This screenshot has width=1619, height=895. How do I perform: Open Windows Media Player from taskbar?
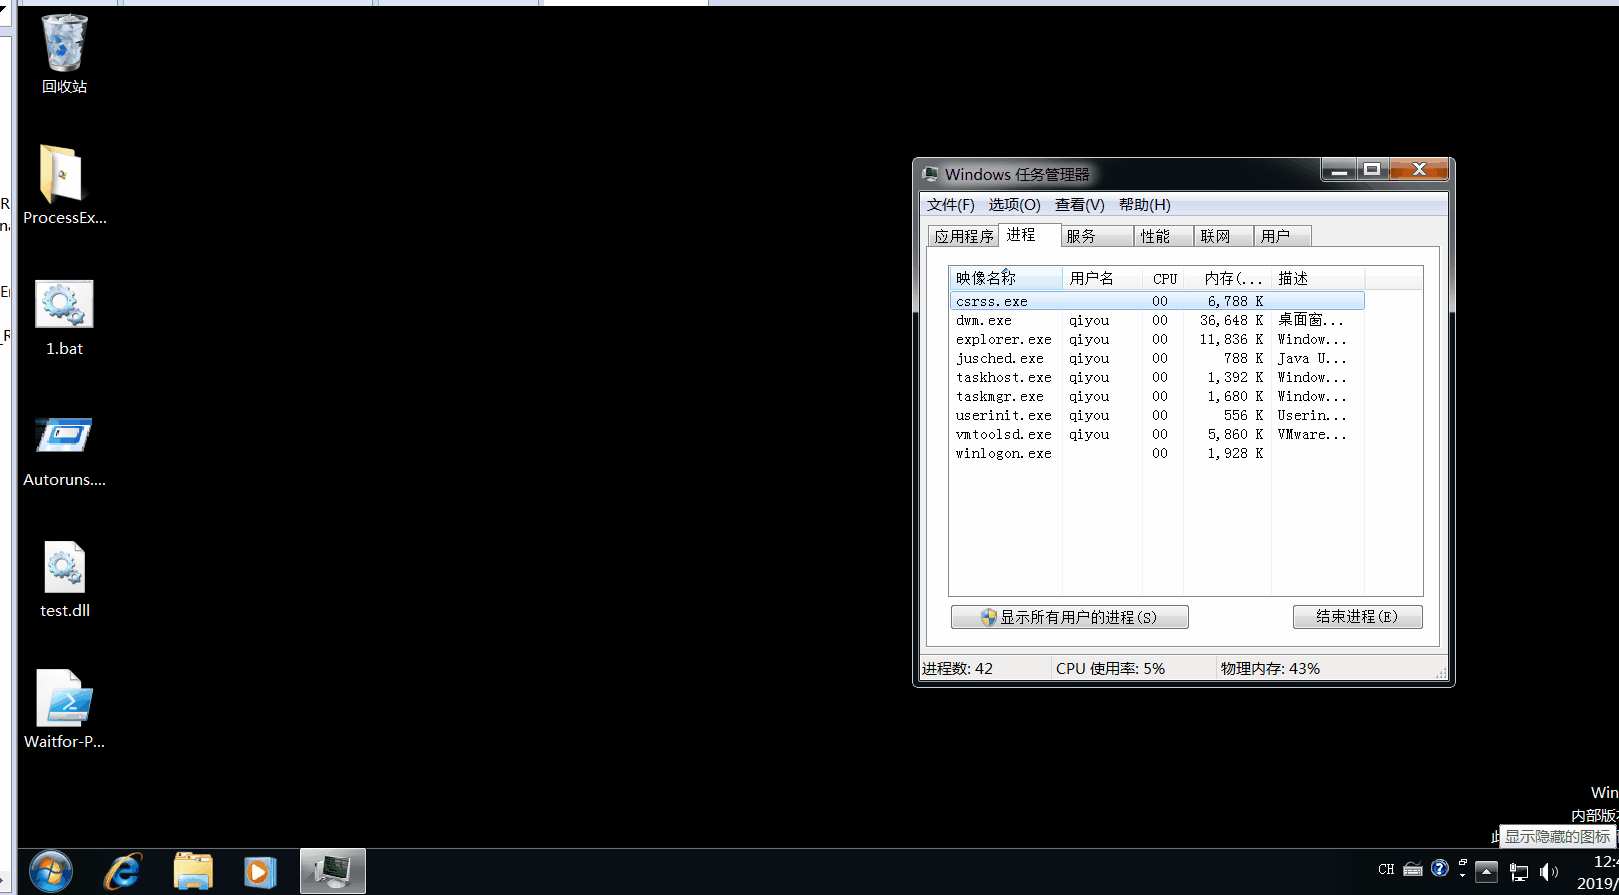click(x=259, y=872)
